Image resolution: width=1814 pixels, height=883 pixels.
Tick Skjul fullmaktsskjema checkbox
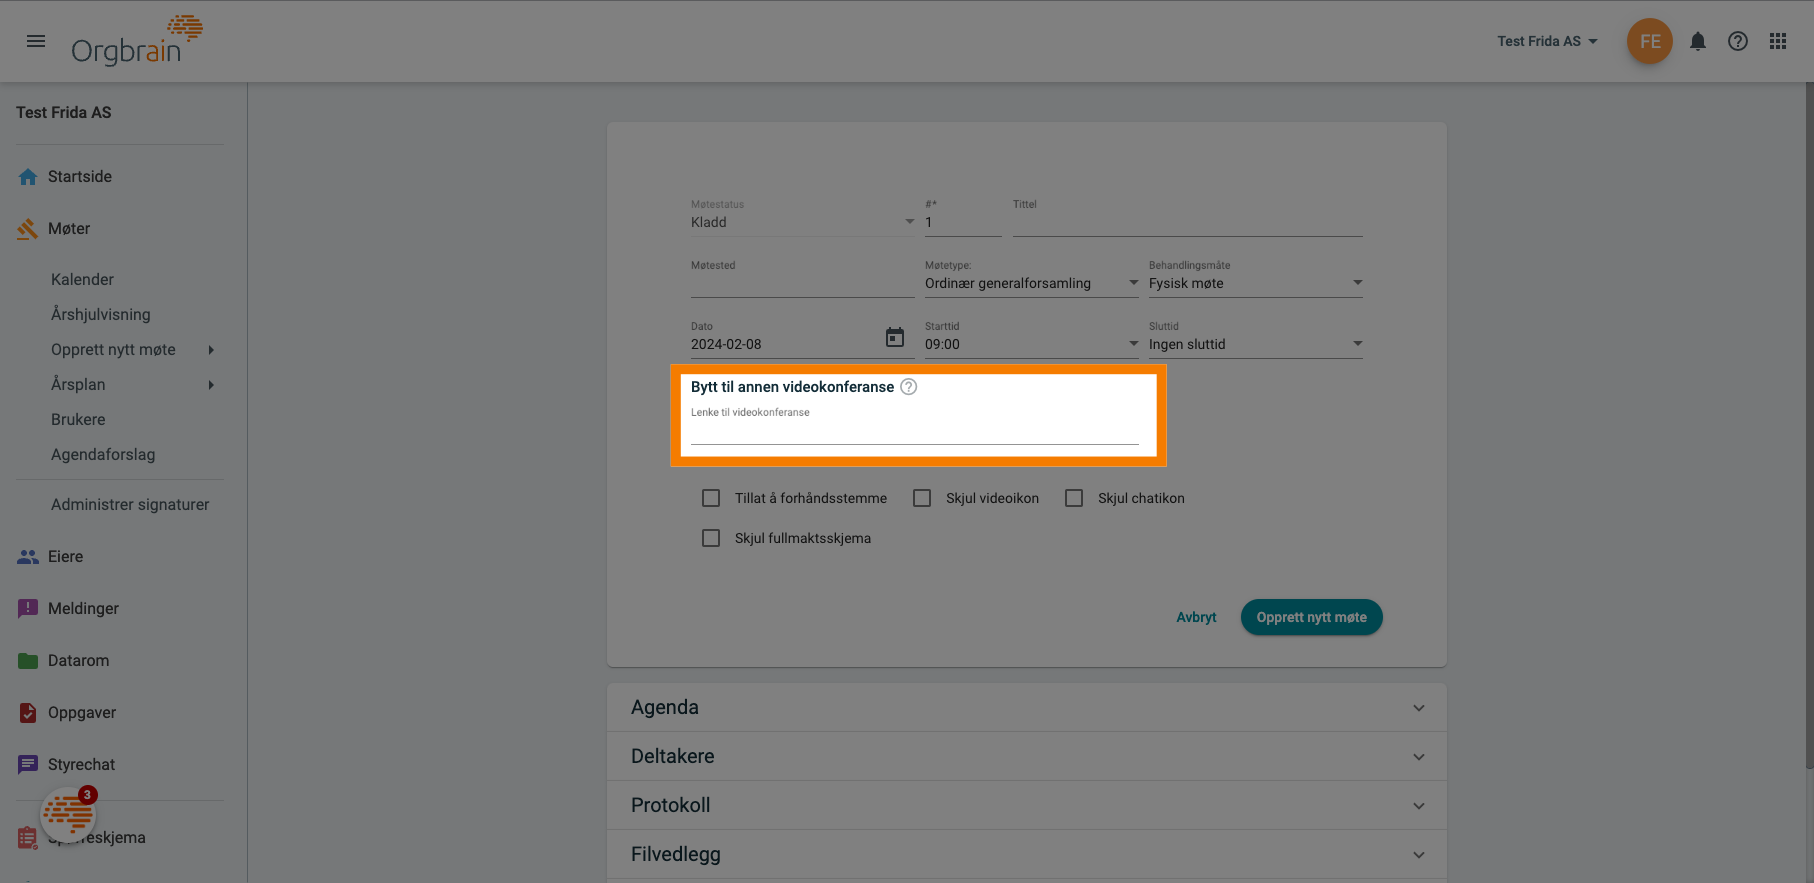tap(711, 538)
